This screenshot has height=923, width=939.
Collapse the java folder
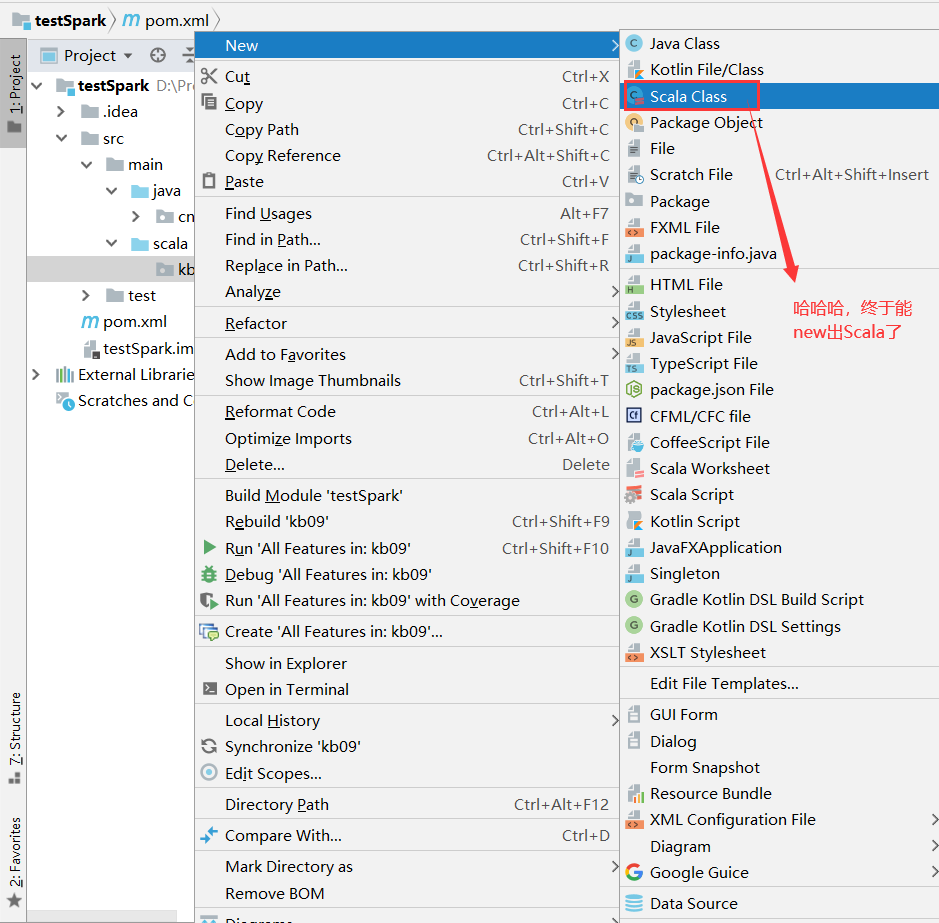[111, 191]
